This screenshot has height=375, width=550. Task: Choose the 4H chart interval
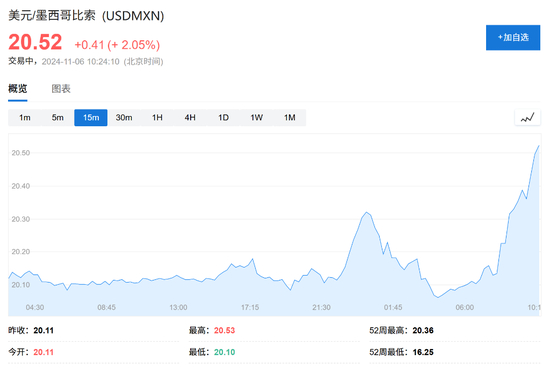pos(190,118)
